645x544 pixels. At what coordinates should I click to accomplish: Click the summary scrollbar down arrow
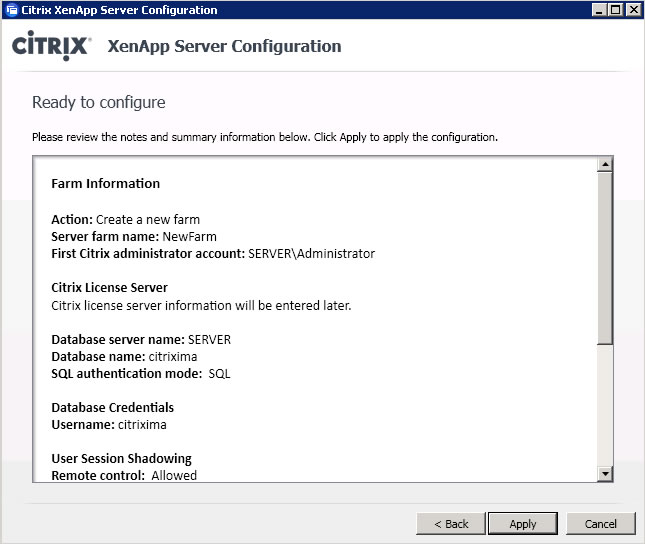(x=605, y=474)
